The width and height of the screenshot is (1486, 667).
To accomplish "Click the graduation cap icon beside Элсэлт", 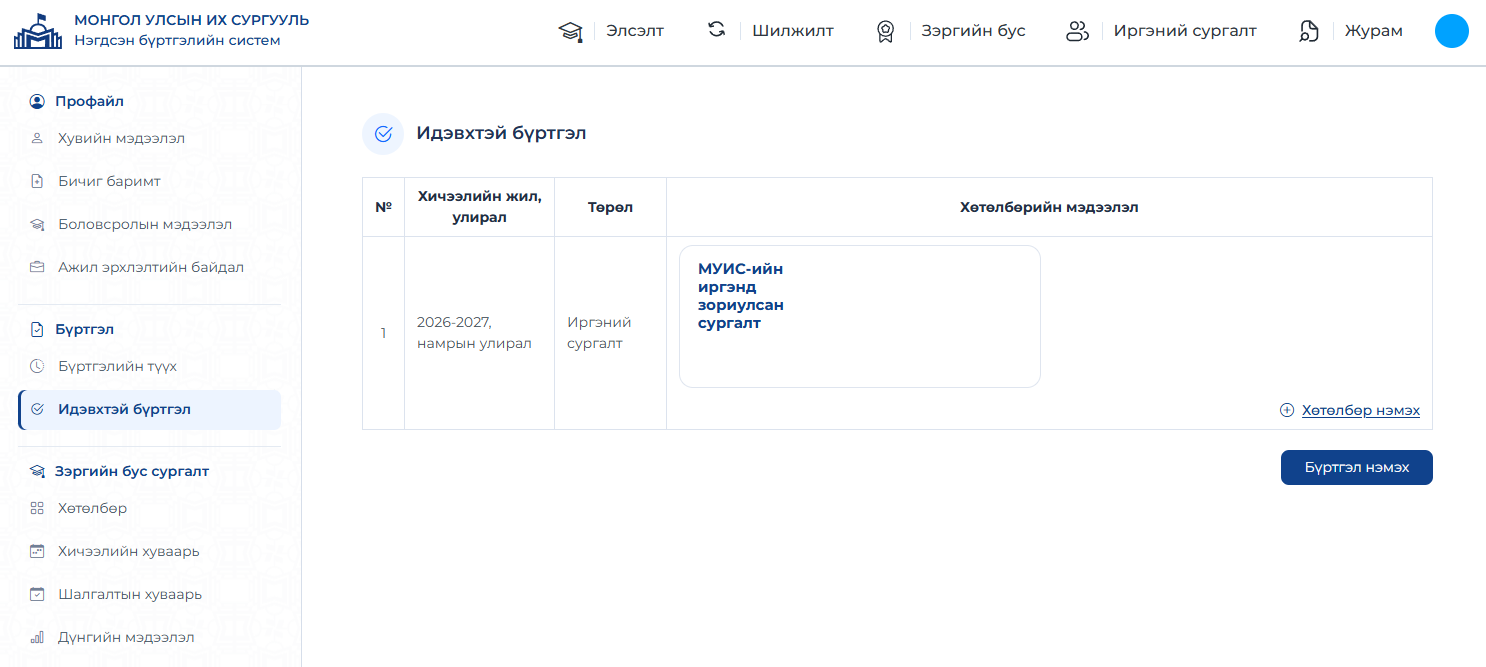I will 570,31.
